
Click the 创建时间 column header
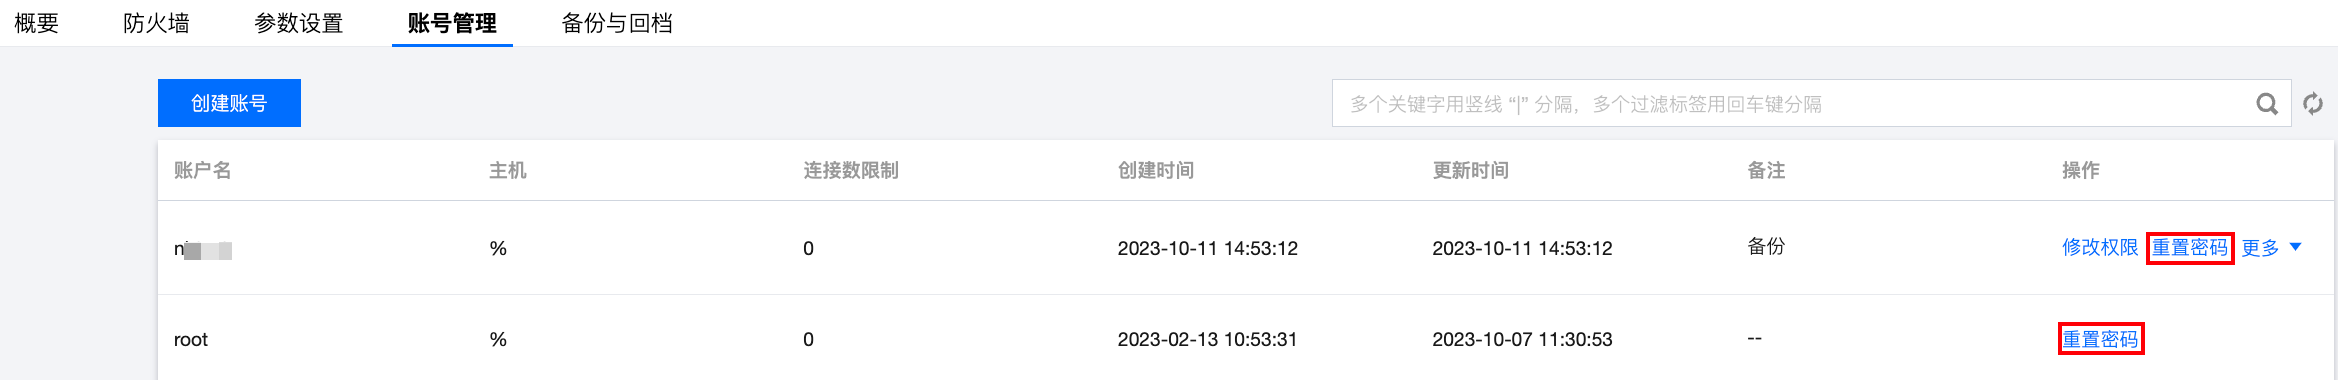1156,170
